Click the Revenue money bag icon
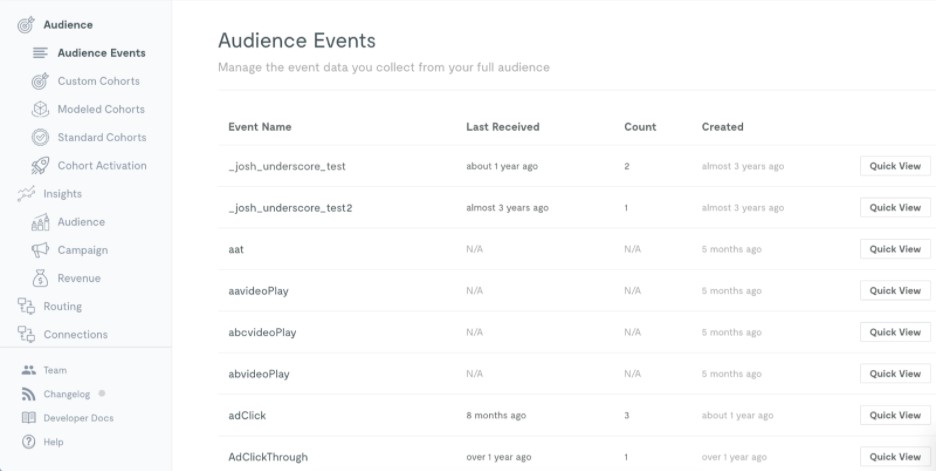 pyautogui.click(x=40, y=278)
